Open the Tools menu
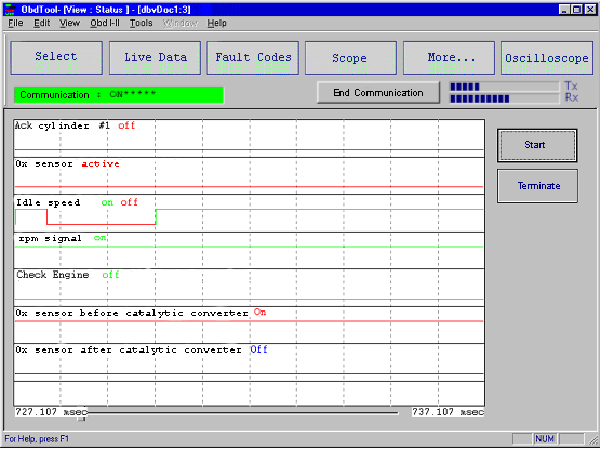Image resolution: width=600 pixels, height=449 pixels. tap(141, 23)
